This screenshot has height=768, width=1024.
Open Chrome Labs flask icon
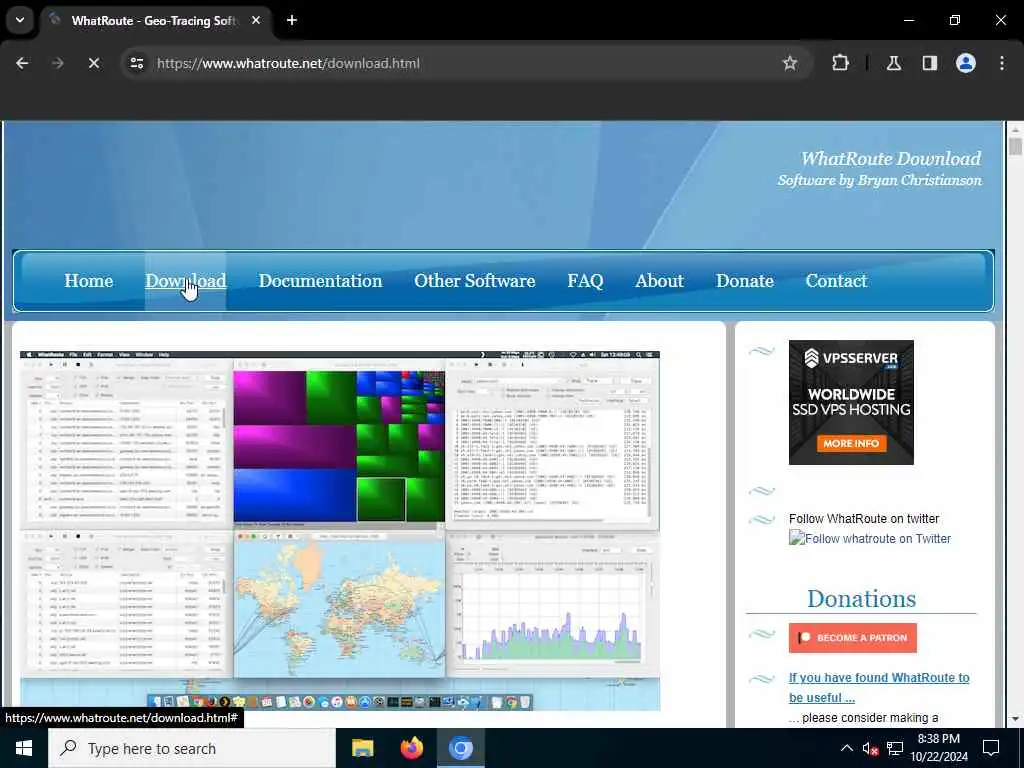(893, 63)
